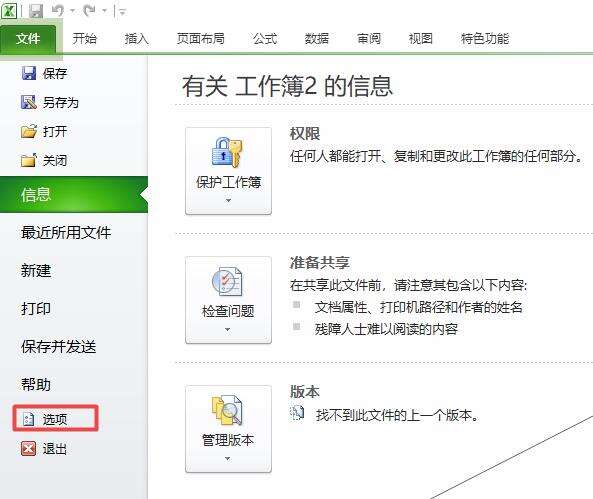This screenshot has width=593, height=499.
Task: Click the 管理版本 magnifier documents icon
Action: pos(227,411)
